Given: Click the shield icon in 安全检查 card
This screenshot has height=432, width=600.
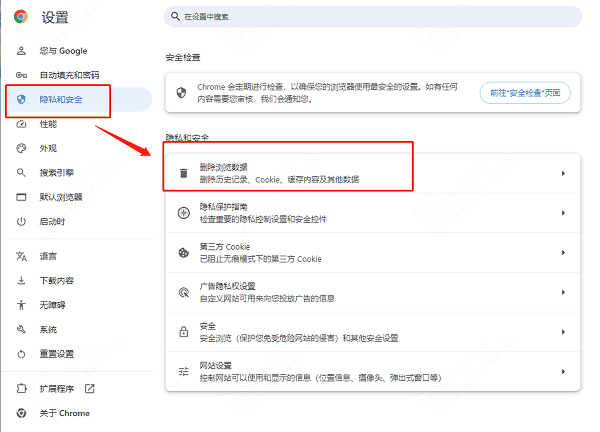Looking at the screenshot, I should tap(183, 91).
